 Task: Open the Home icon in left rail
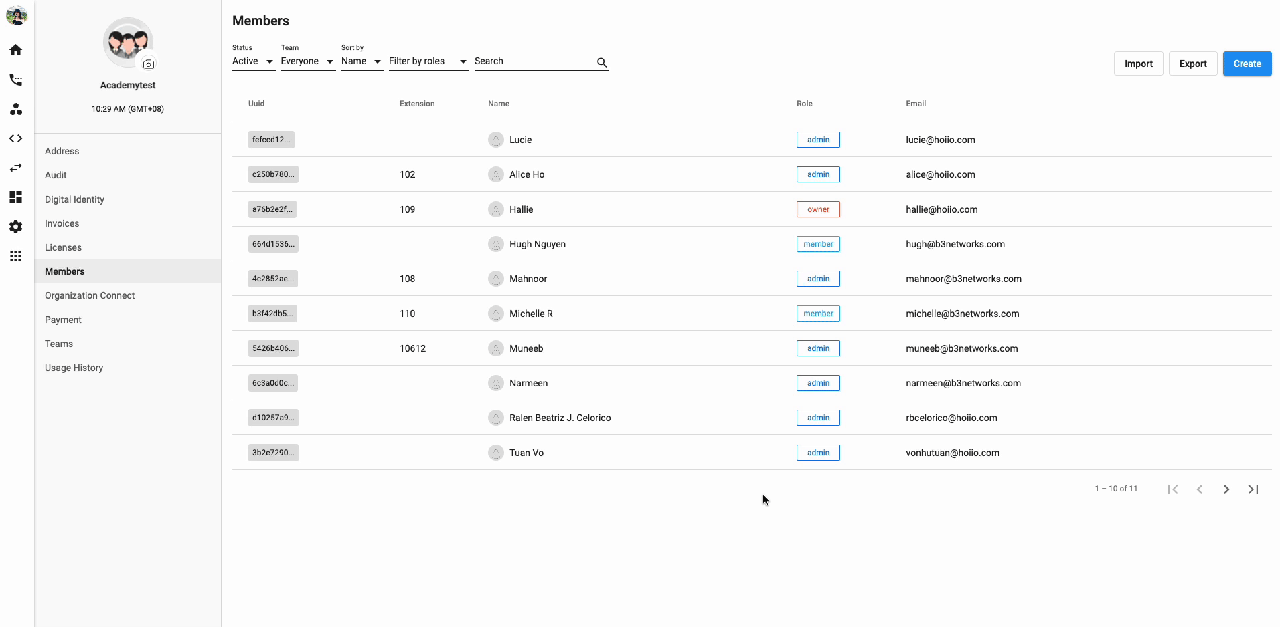15,50
